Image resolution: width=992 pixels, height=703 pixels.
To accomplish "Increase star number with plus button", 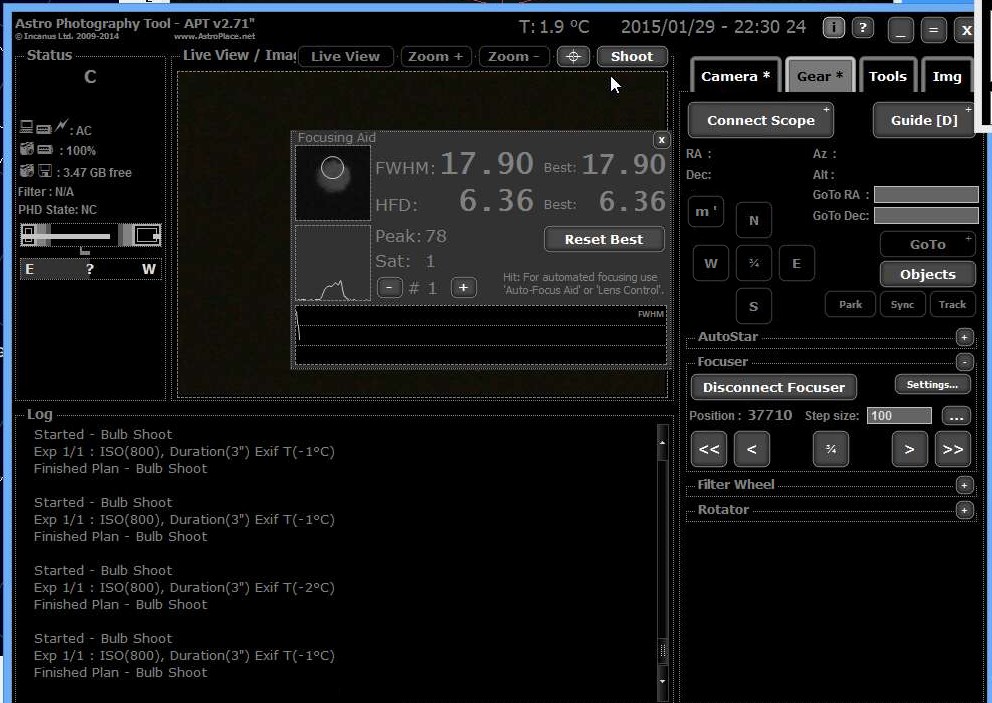I will [463, 288].
